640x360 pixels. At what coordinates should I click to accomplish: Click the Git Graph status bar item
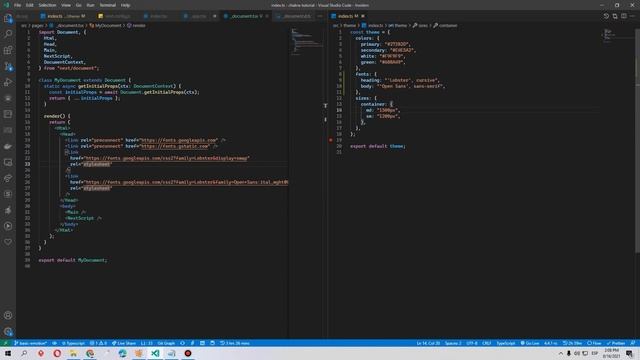pos(166,343)
